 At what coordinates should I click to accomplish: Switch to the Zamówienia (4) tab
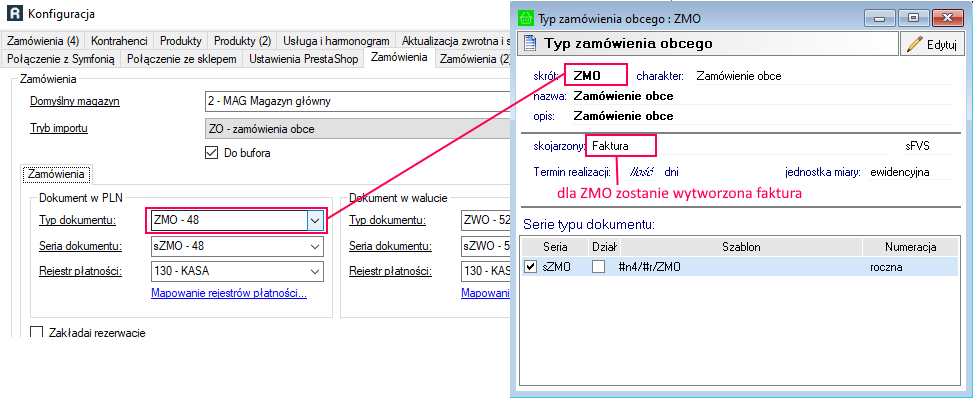click(43, 41)
